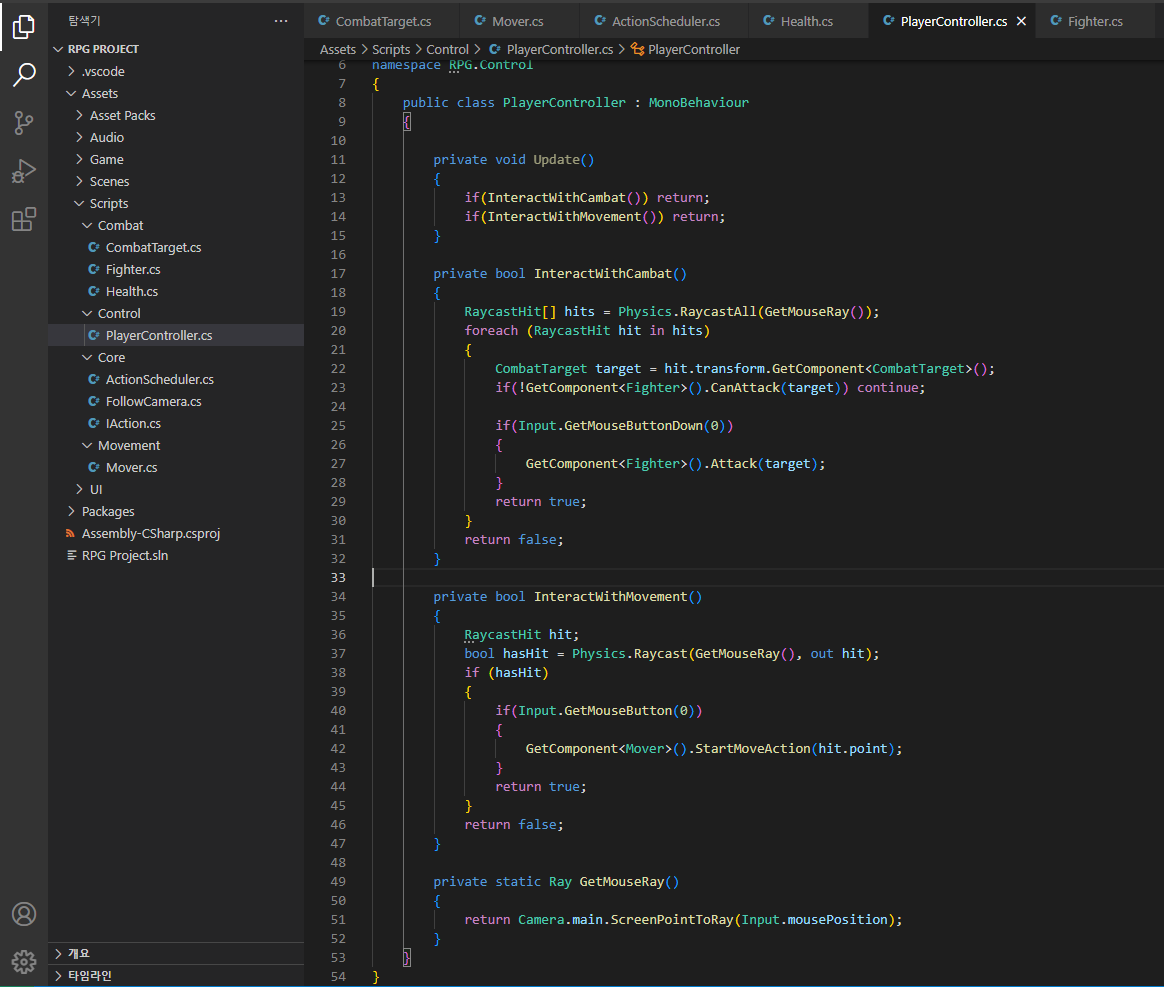Expand the UI folder in explorer

[96, 489]
